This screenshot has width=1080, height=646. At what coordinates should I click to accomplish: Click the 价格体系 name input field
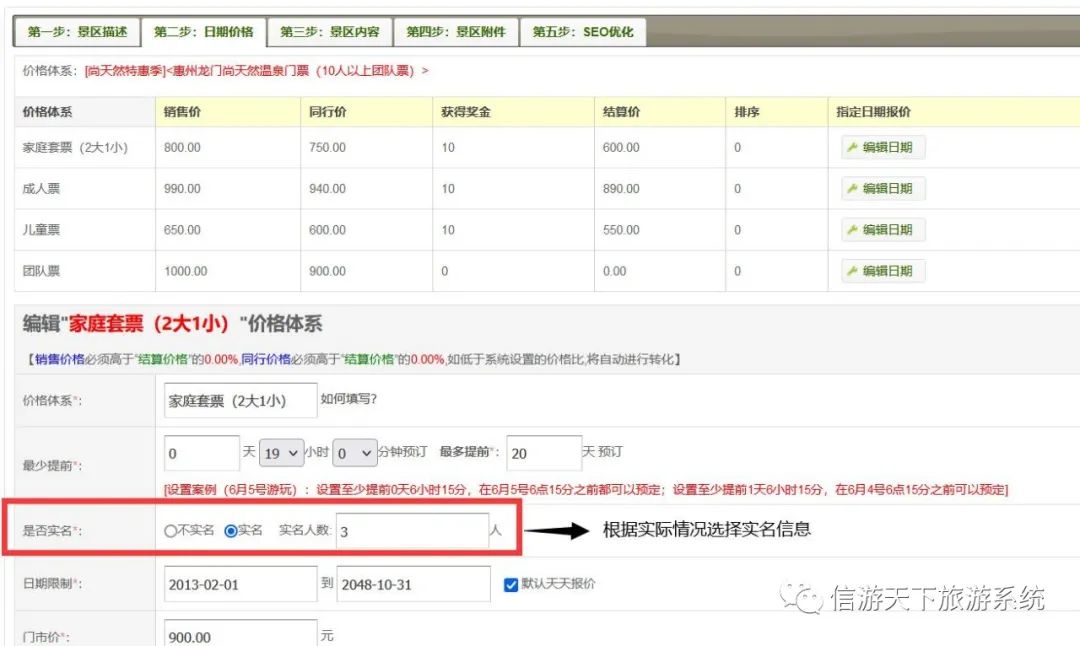pyautogui.click(x=240, y=401)
